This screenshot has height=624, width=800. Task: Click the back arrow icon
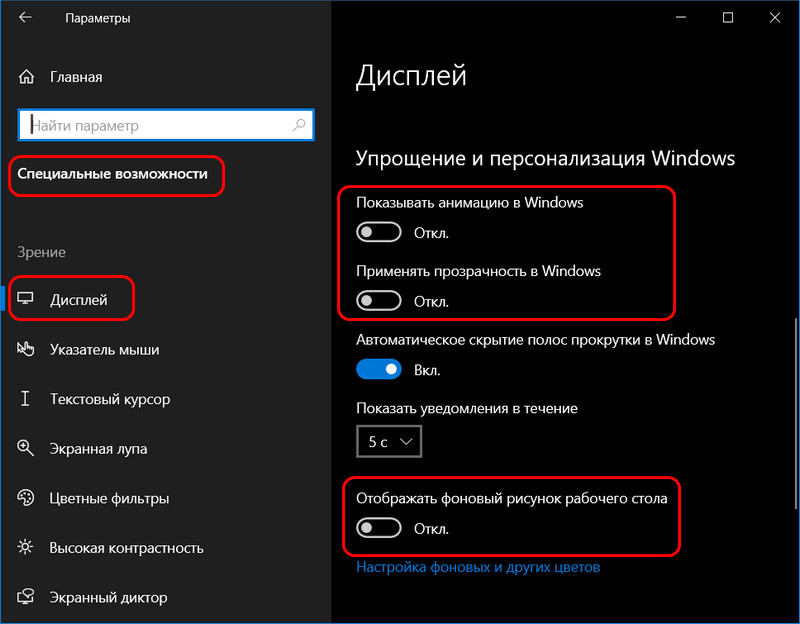click(24, 17)
